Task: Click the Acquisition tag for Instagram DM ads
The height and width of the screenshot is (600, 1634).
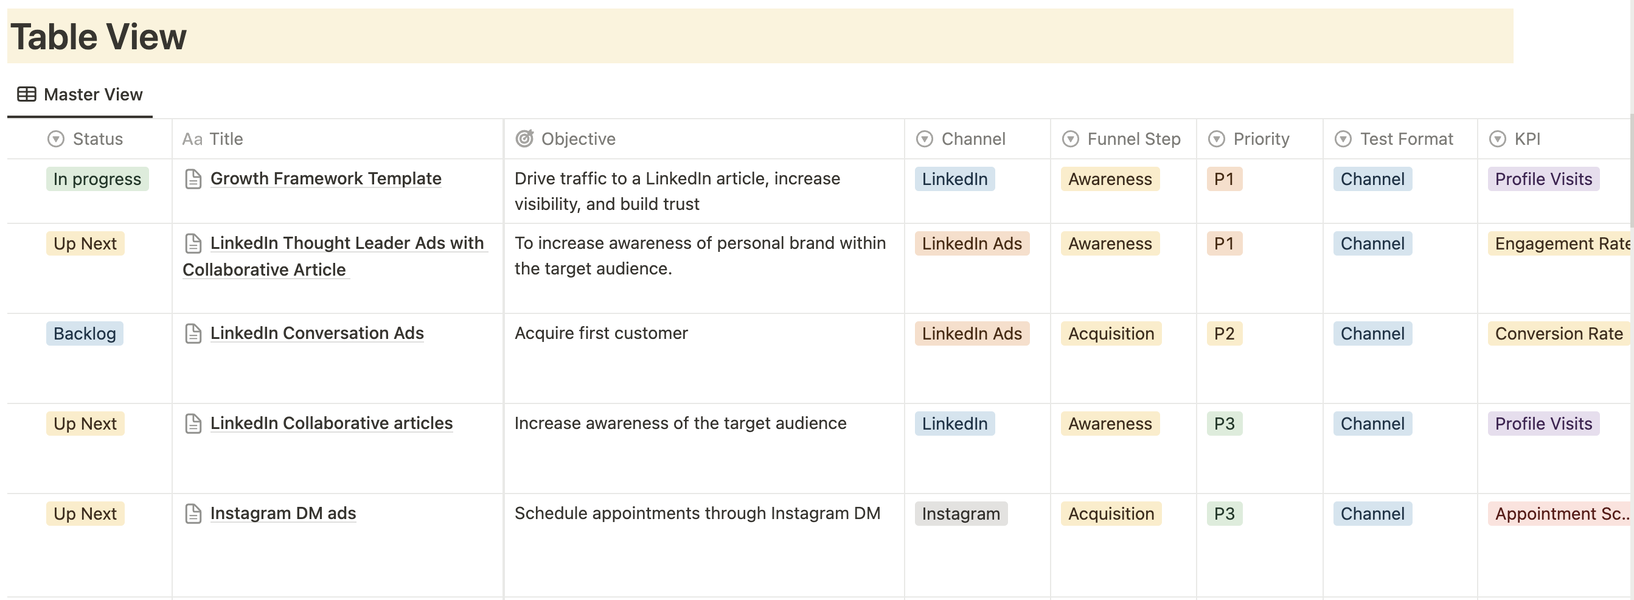Action: [x=1111, y=513]
